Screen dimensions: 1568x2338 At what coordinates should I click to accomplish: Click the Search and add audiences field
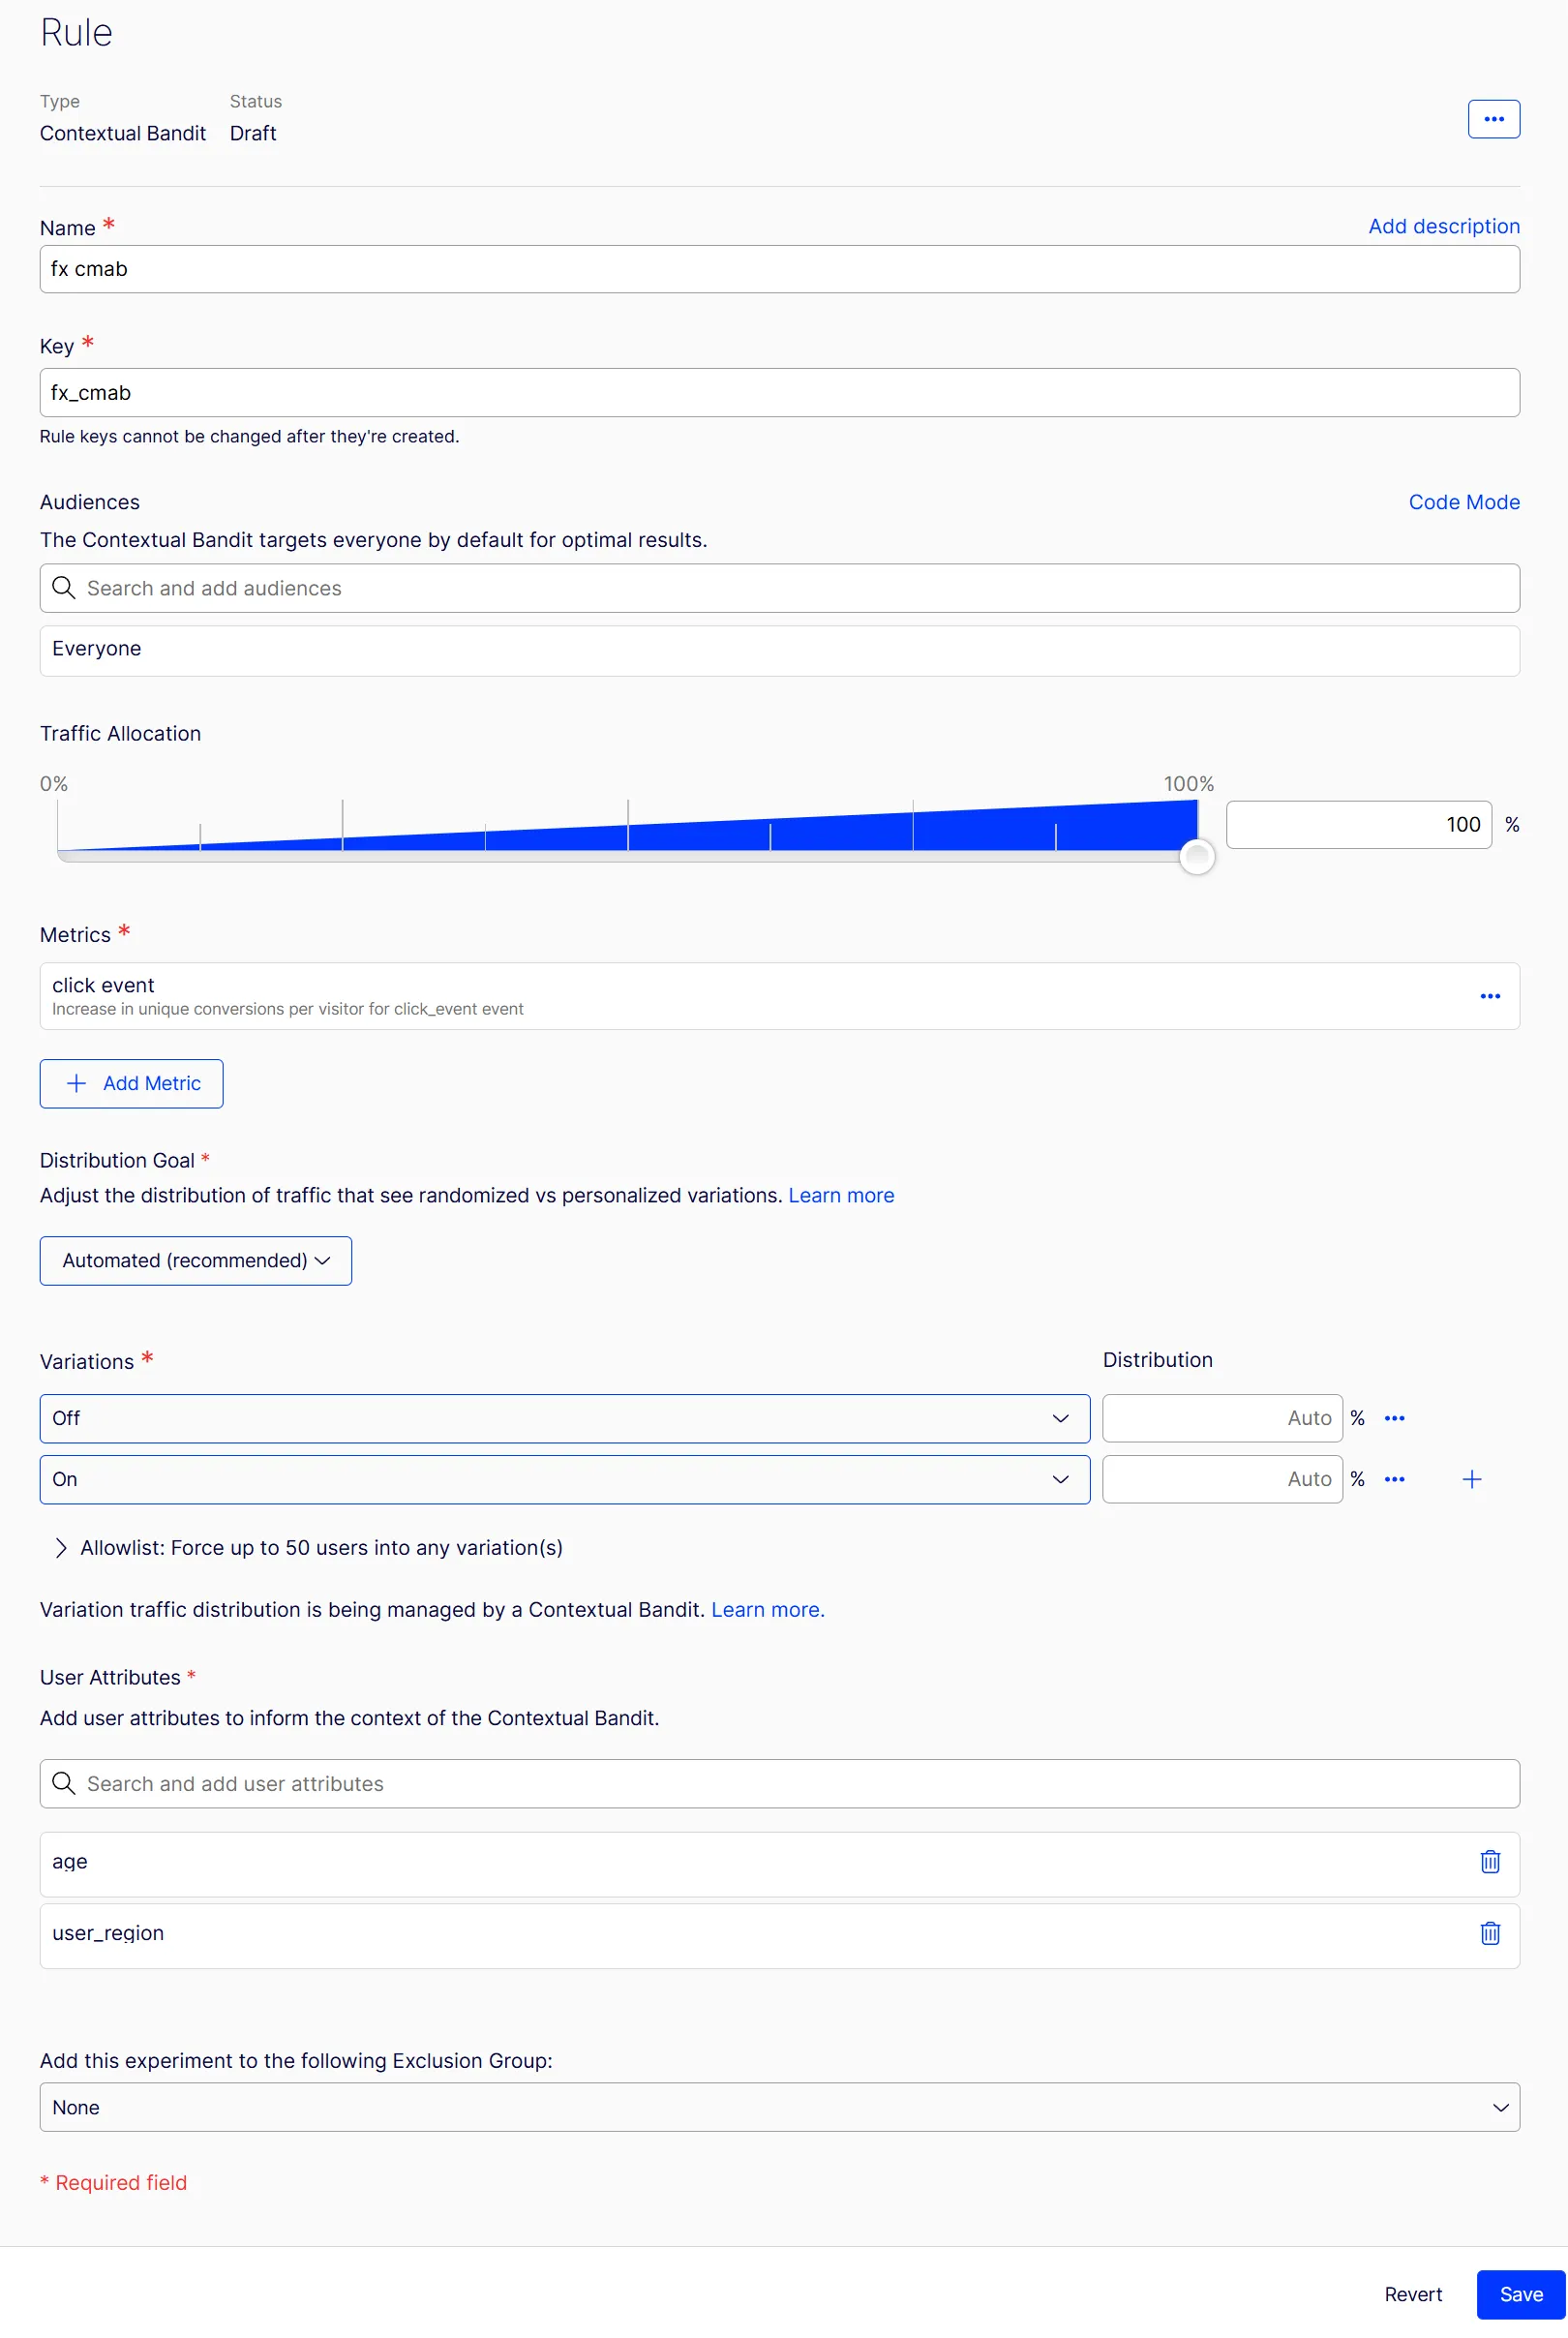[x=779, y=588]
